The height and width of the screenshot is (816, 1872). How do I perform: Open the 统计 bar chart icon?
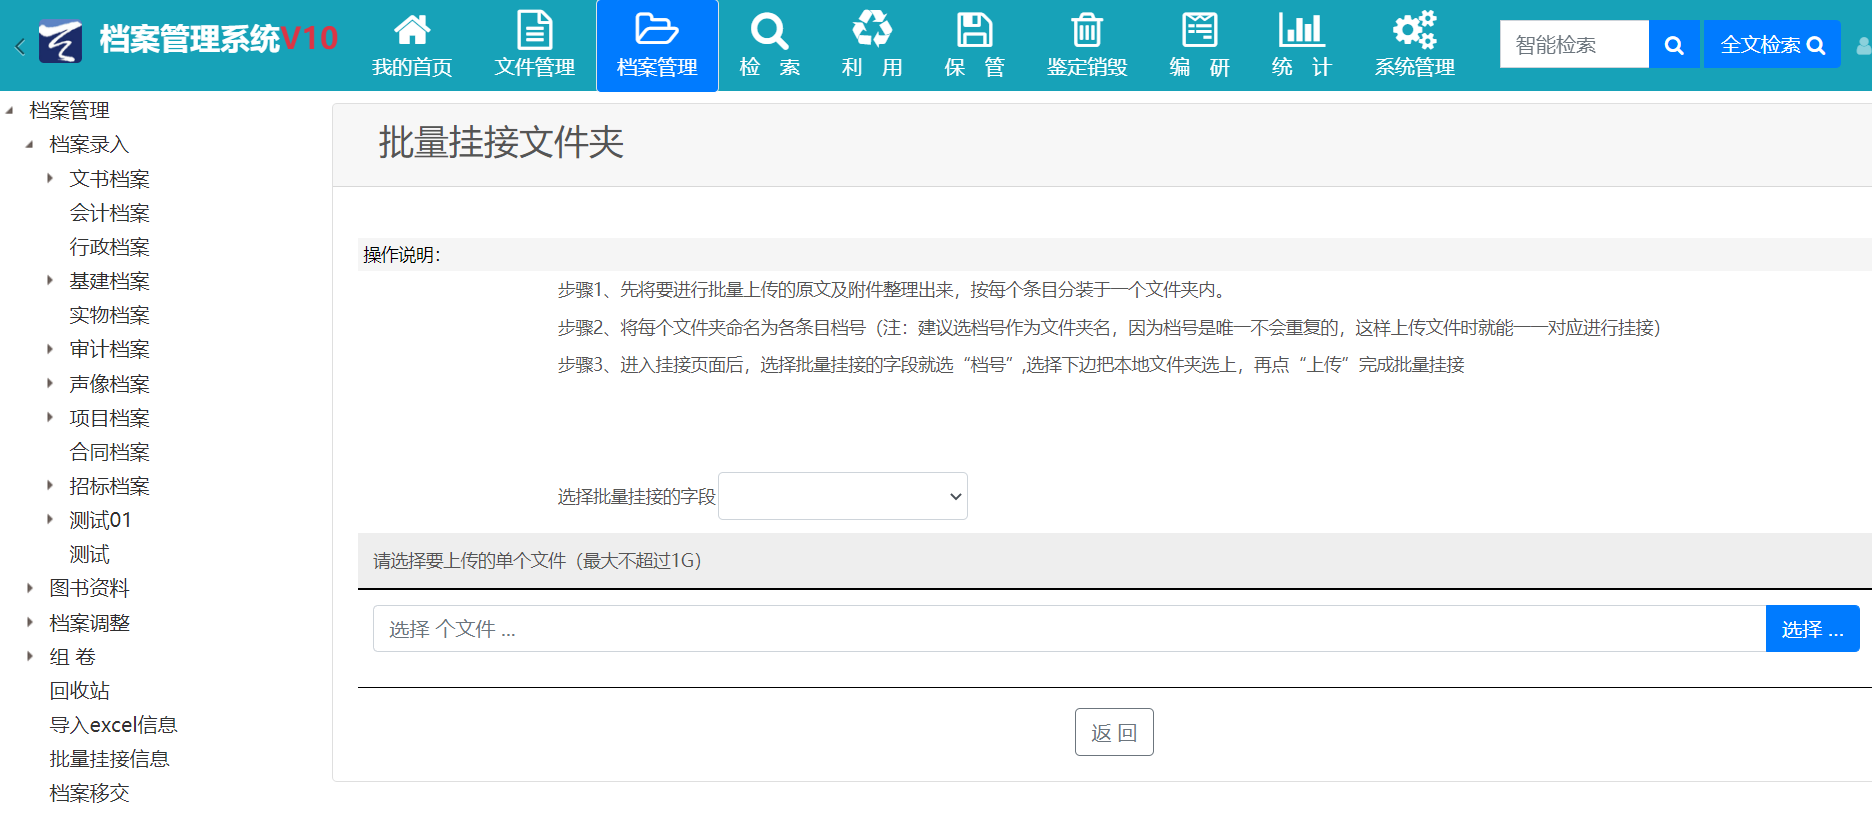click(1301, 30)
